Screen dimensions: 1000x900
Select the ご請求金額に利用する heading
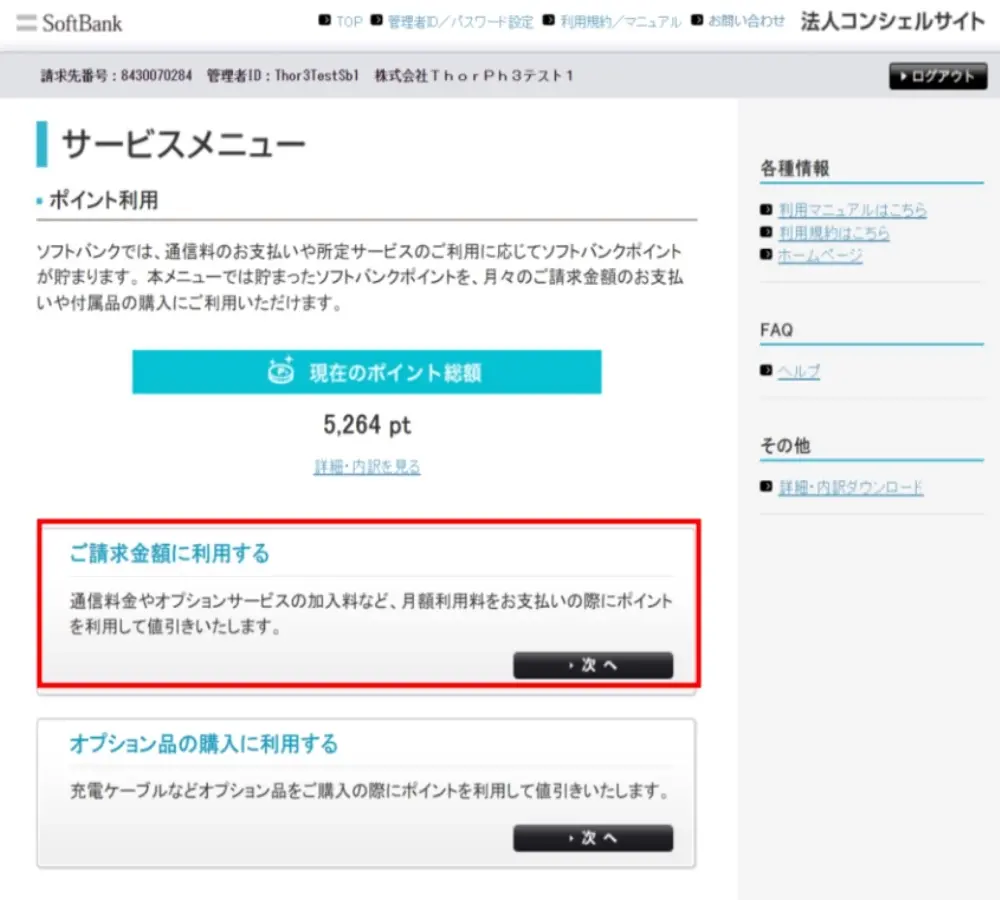coord(170,553)
